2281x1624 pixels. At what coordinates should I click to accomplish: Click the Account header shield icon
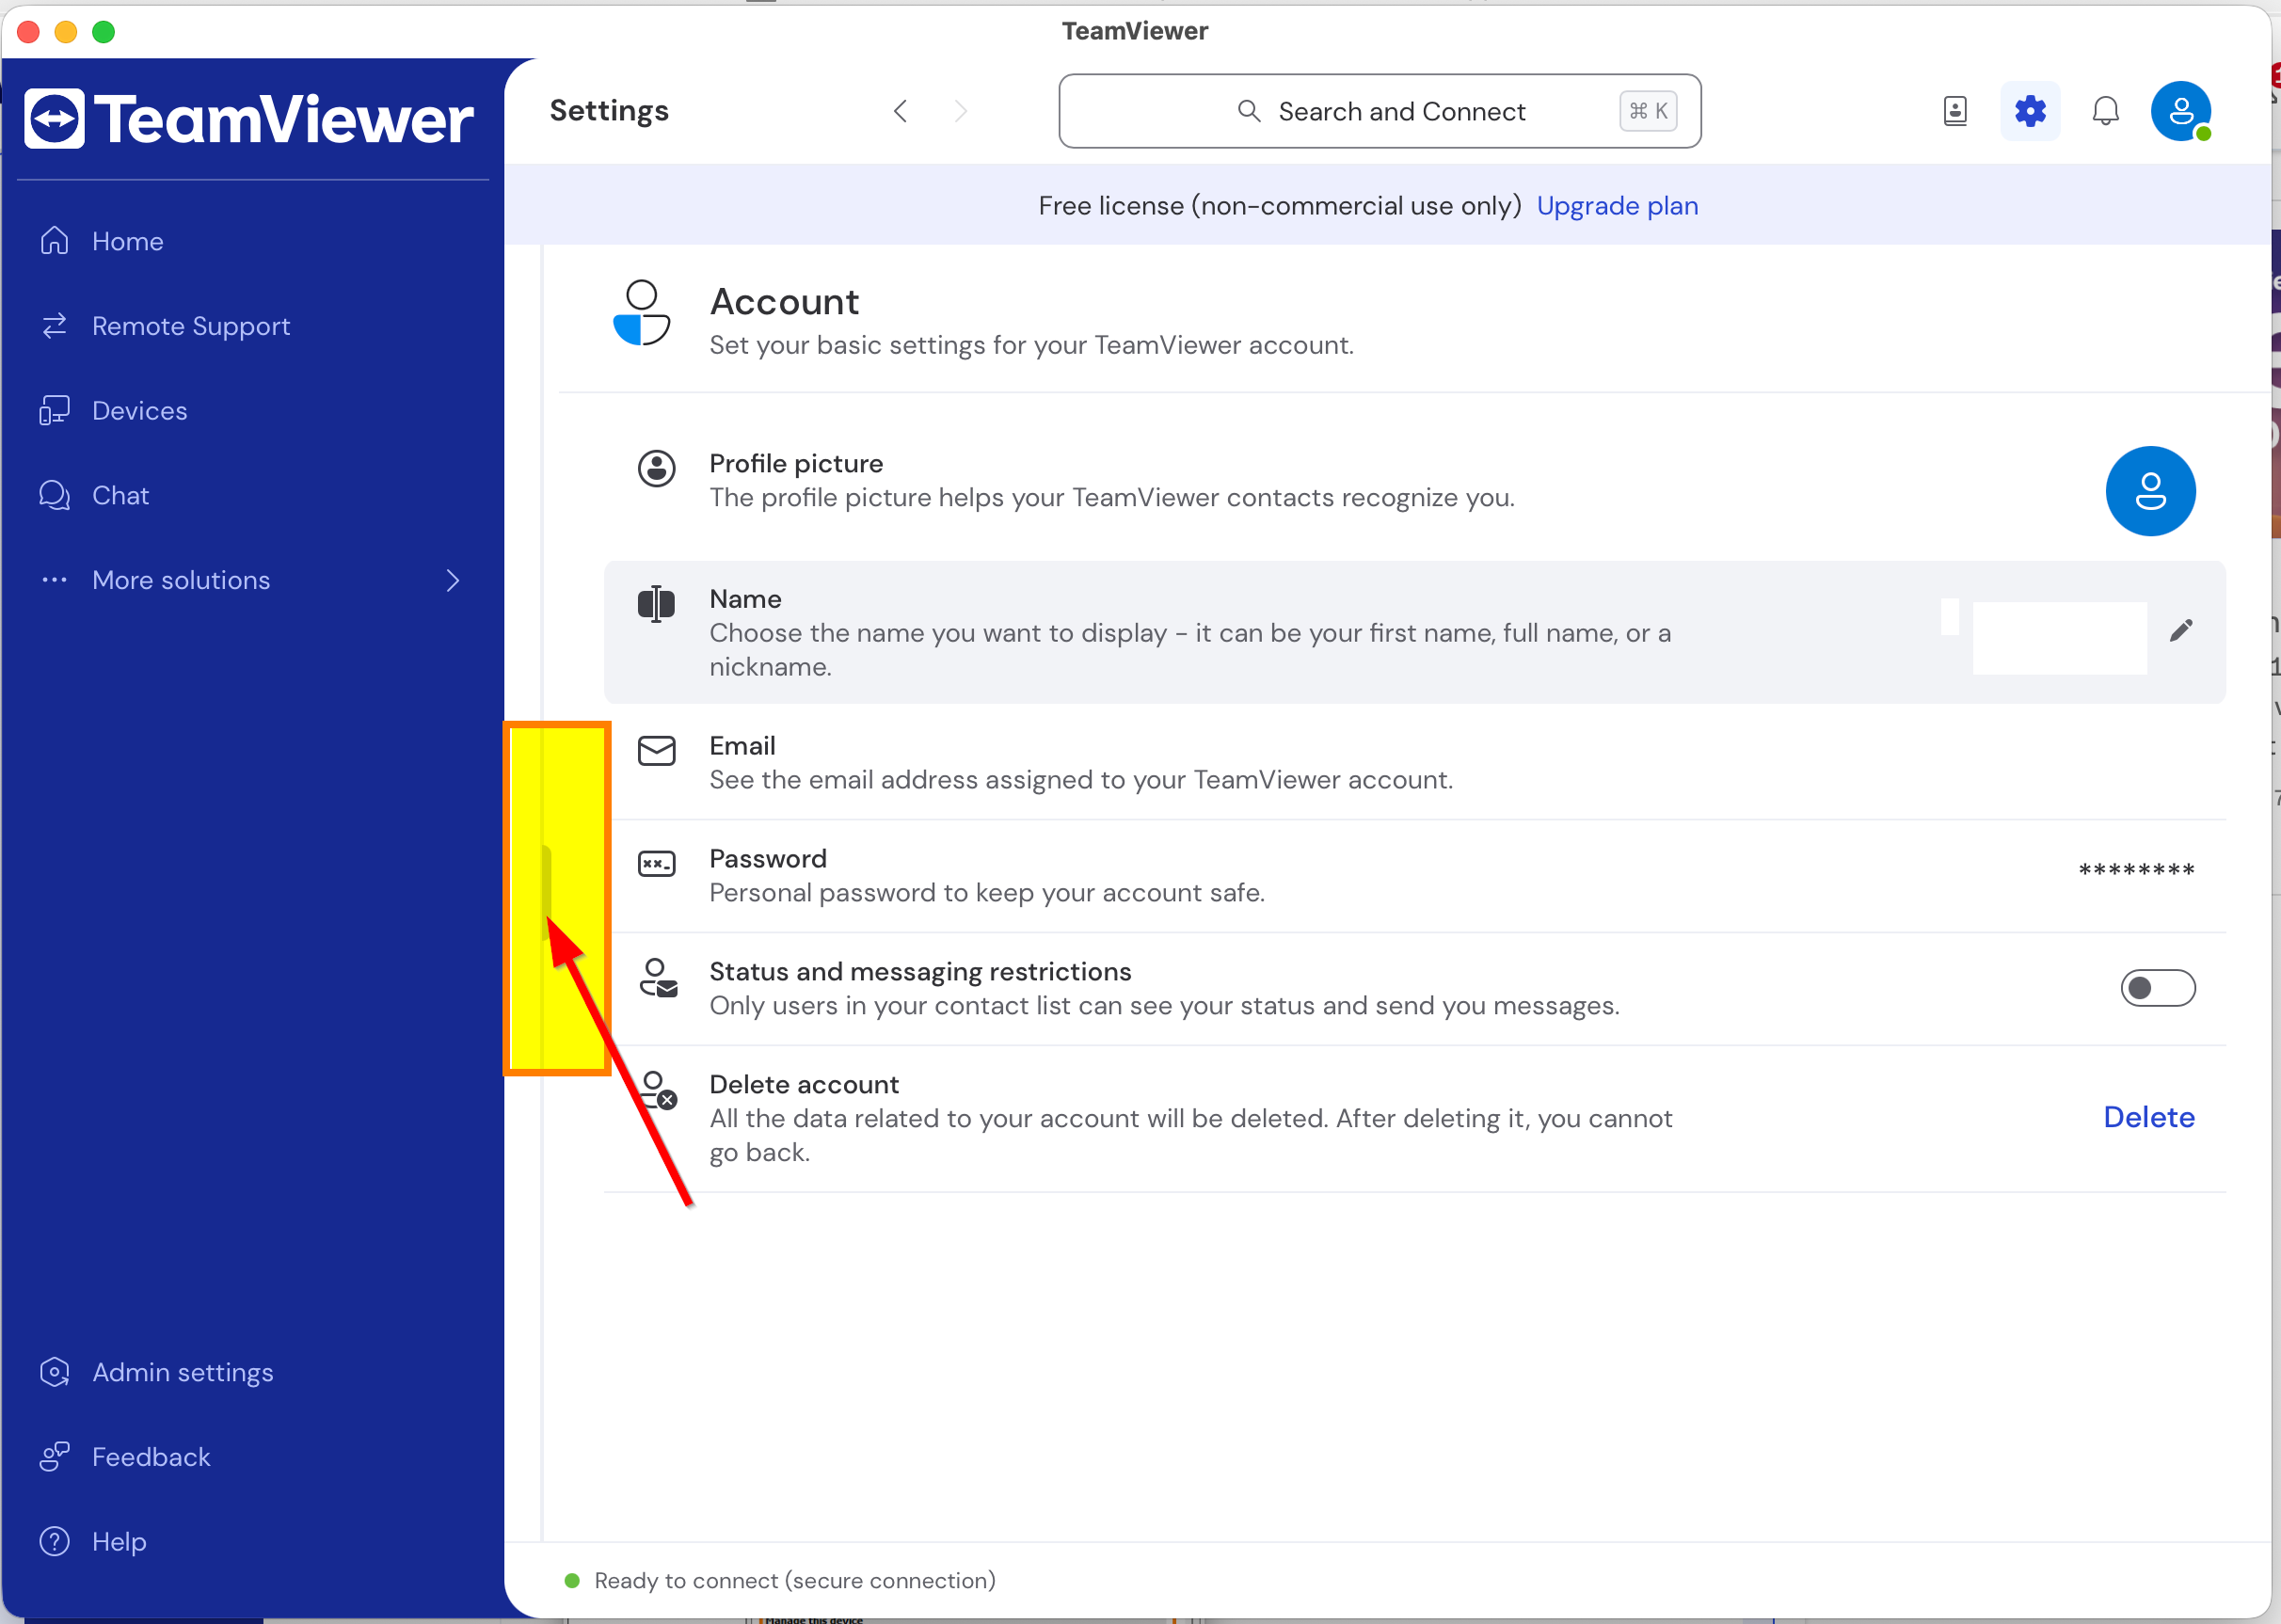(641, 313)
